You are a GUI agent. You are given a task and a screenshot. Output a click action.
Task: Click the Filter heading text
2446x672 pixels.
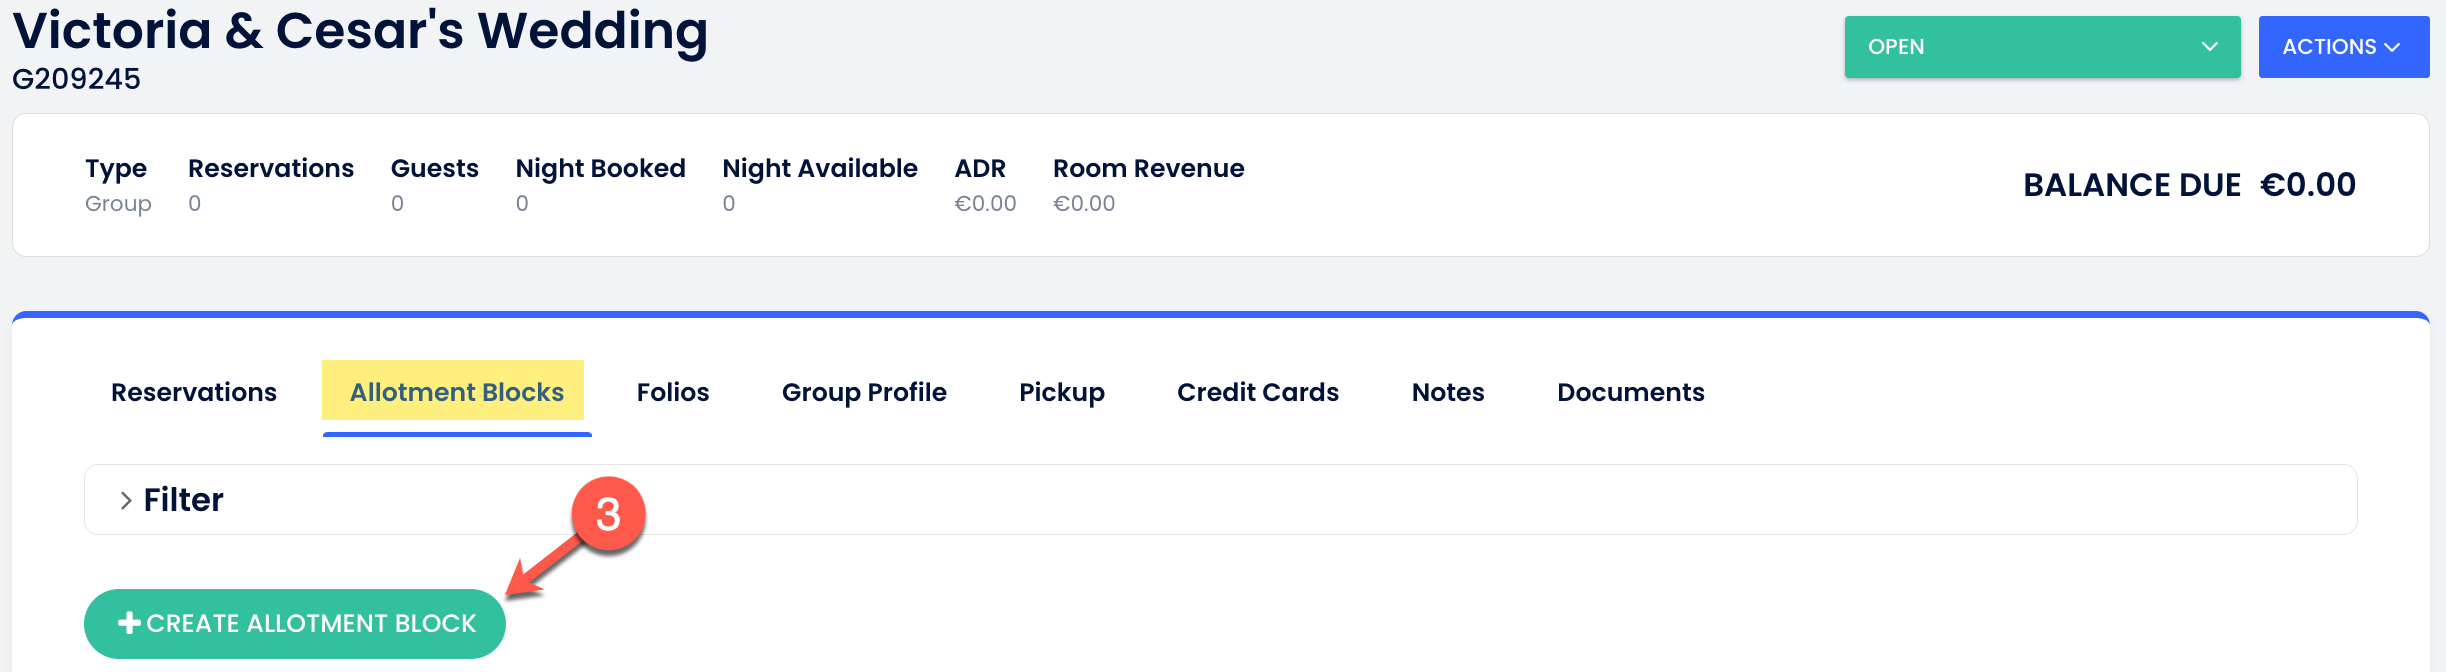[184, 500]
